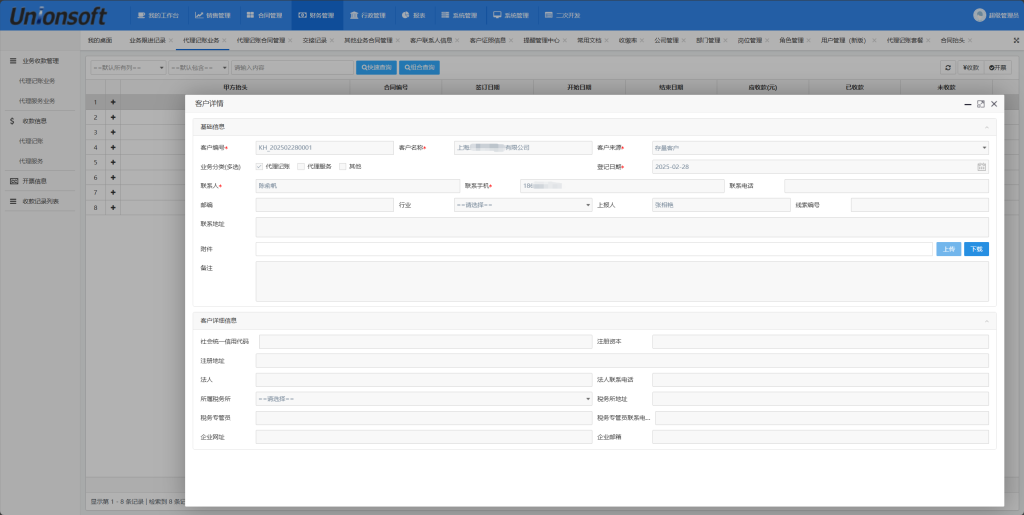
Task: Expand row 1 with its plus icon
Action: (113, 102)
